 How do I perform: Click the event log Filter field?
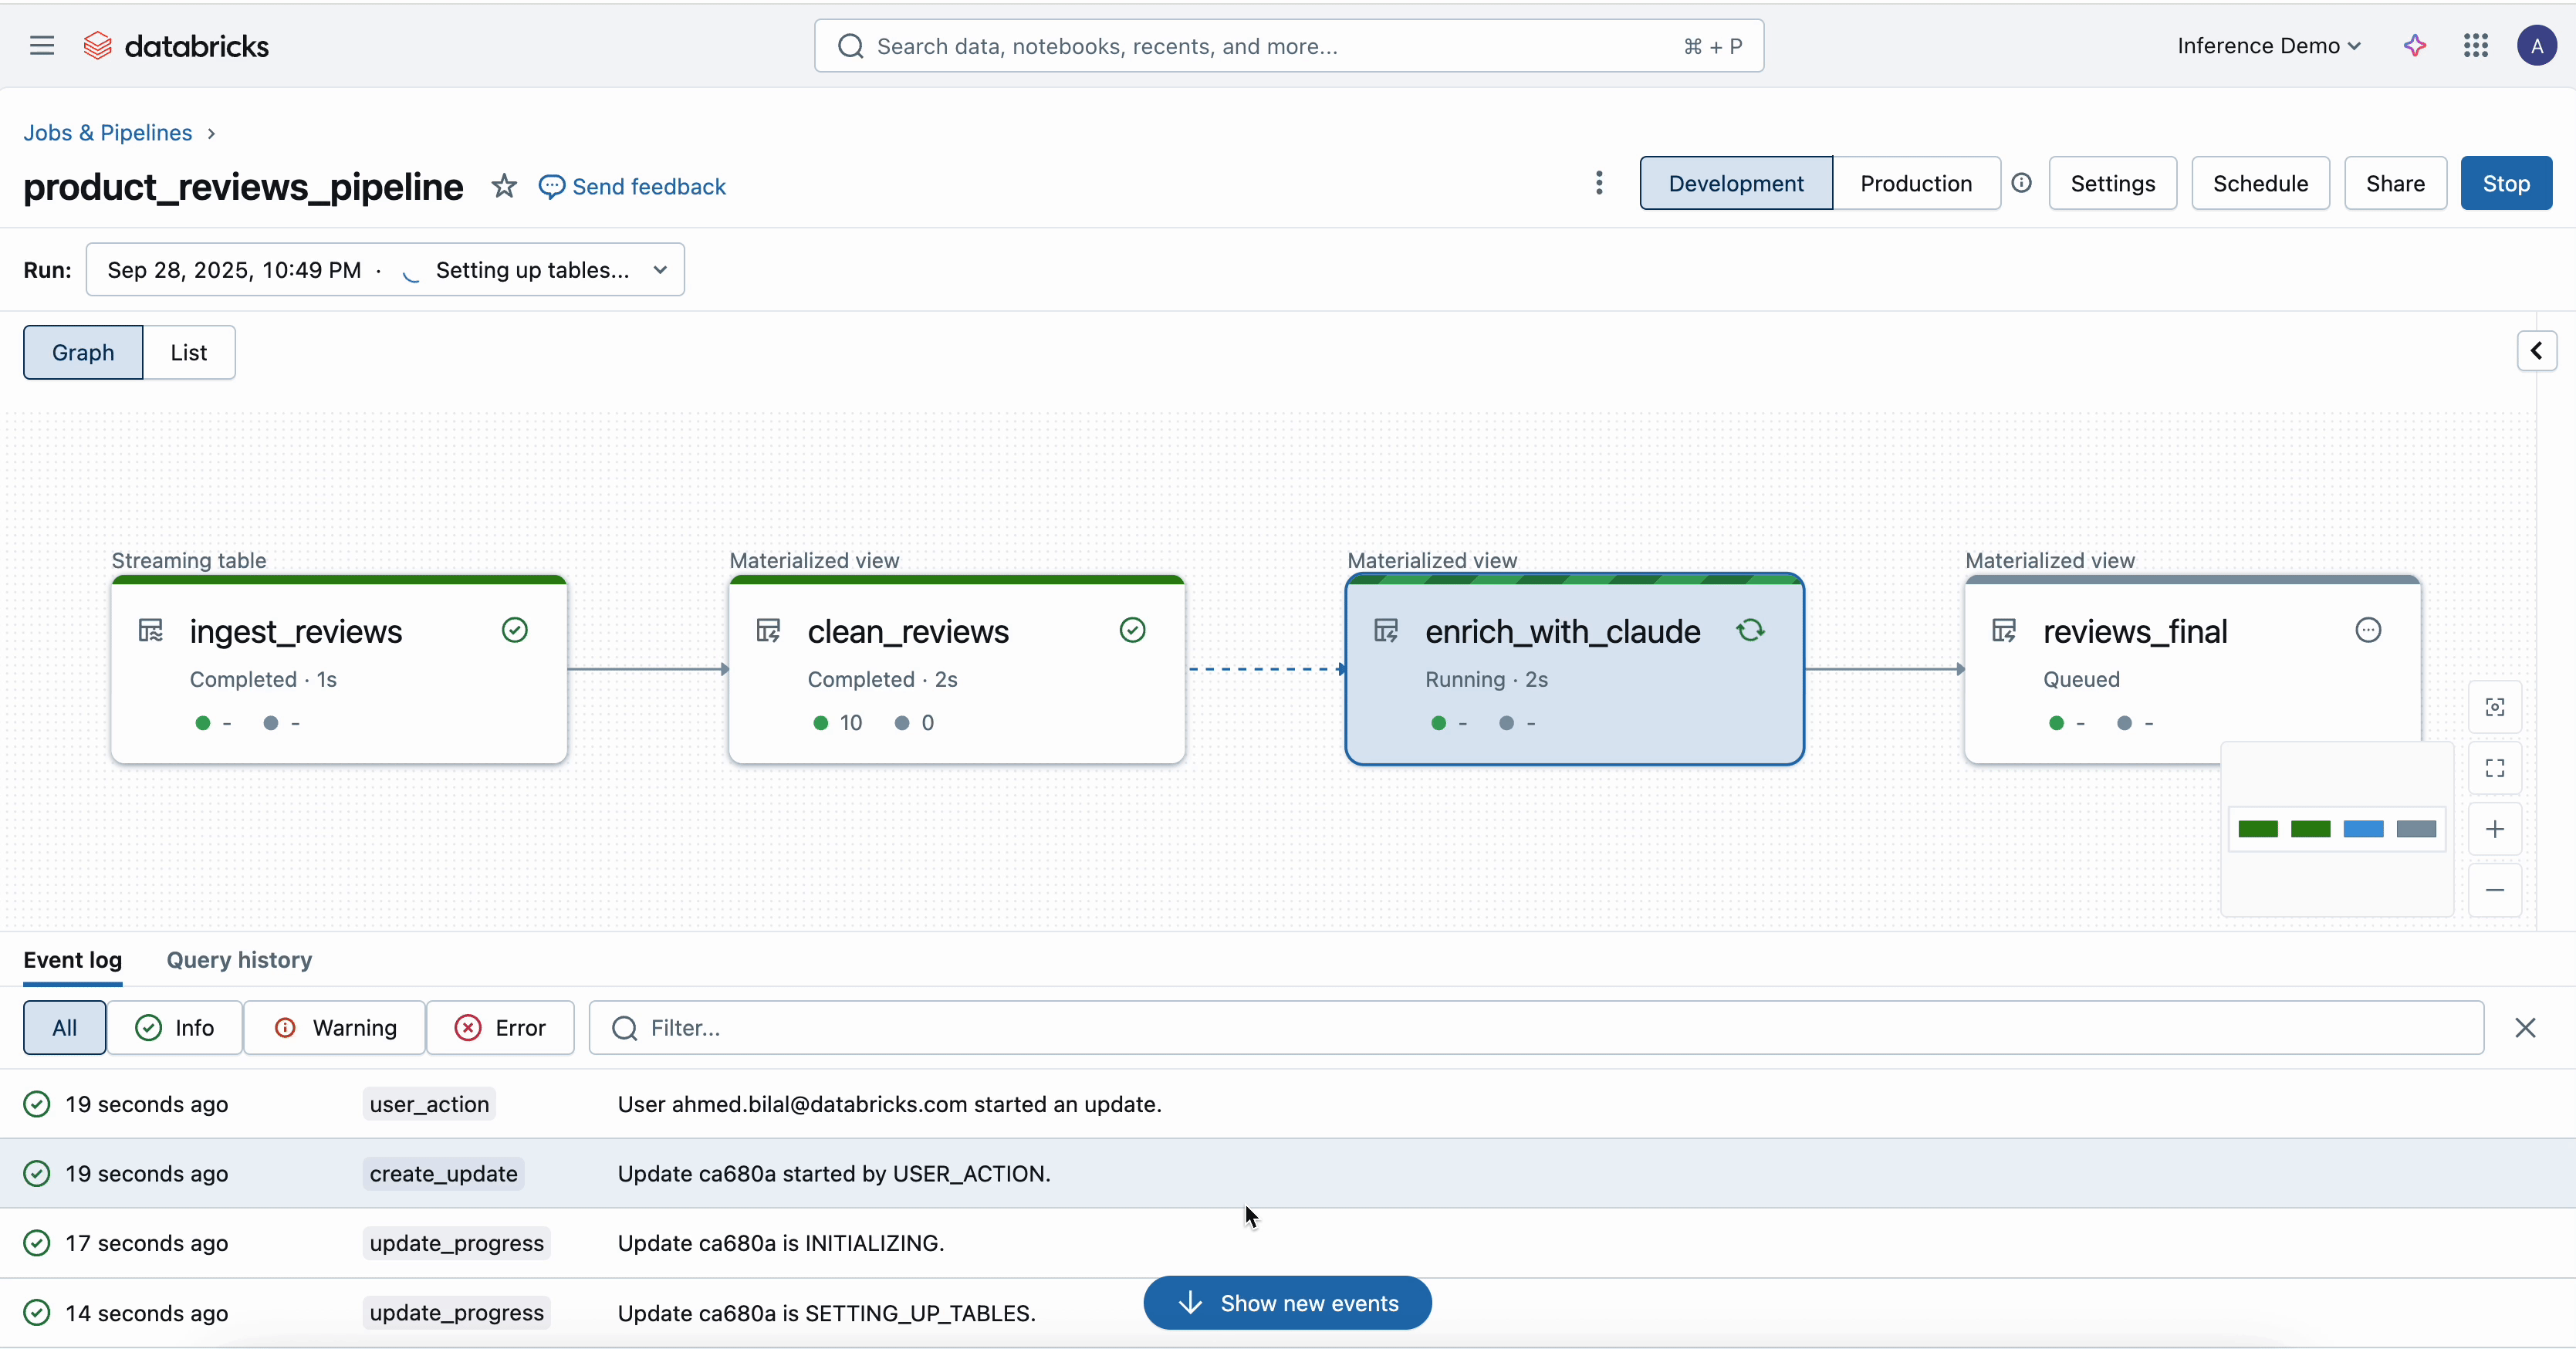pyautogui.click(x=1550, y=1028)
